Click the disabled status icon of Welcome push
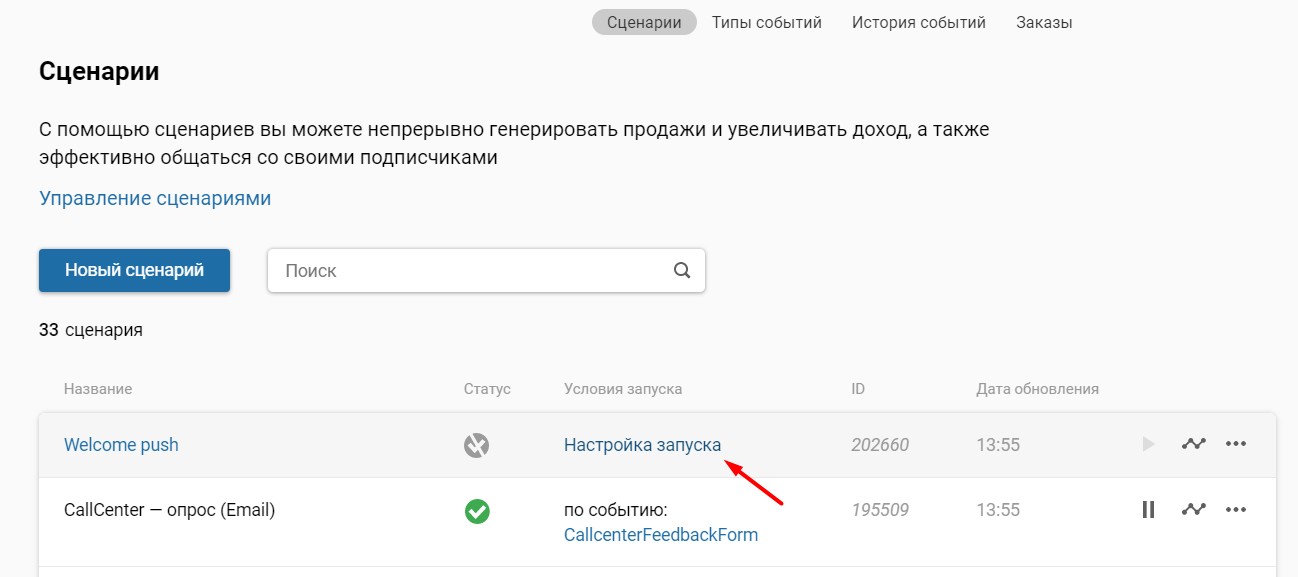The height and width of the screenshot is (577, 1298). coord(477,445)
